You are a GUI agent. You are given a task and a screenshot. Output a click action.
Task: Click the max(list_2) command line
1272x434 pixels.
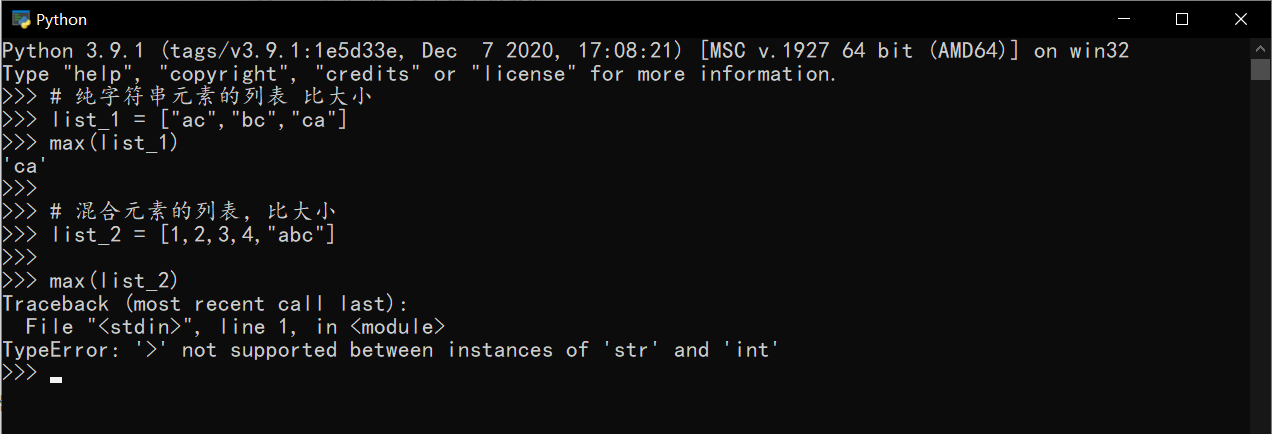pos(90,281)
